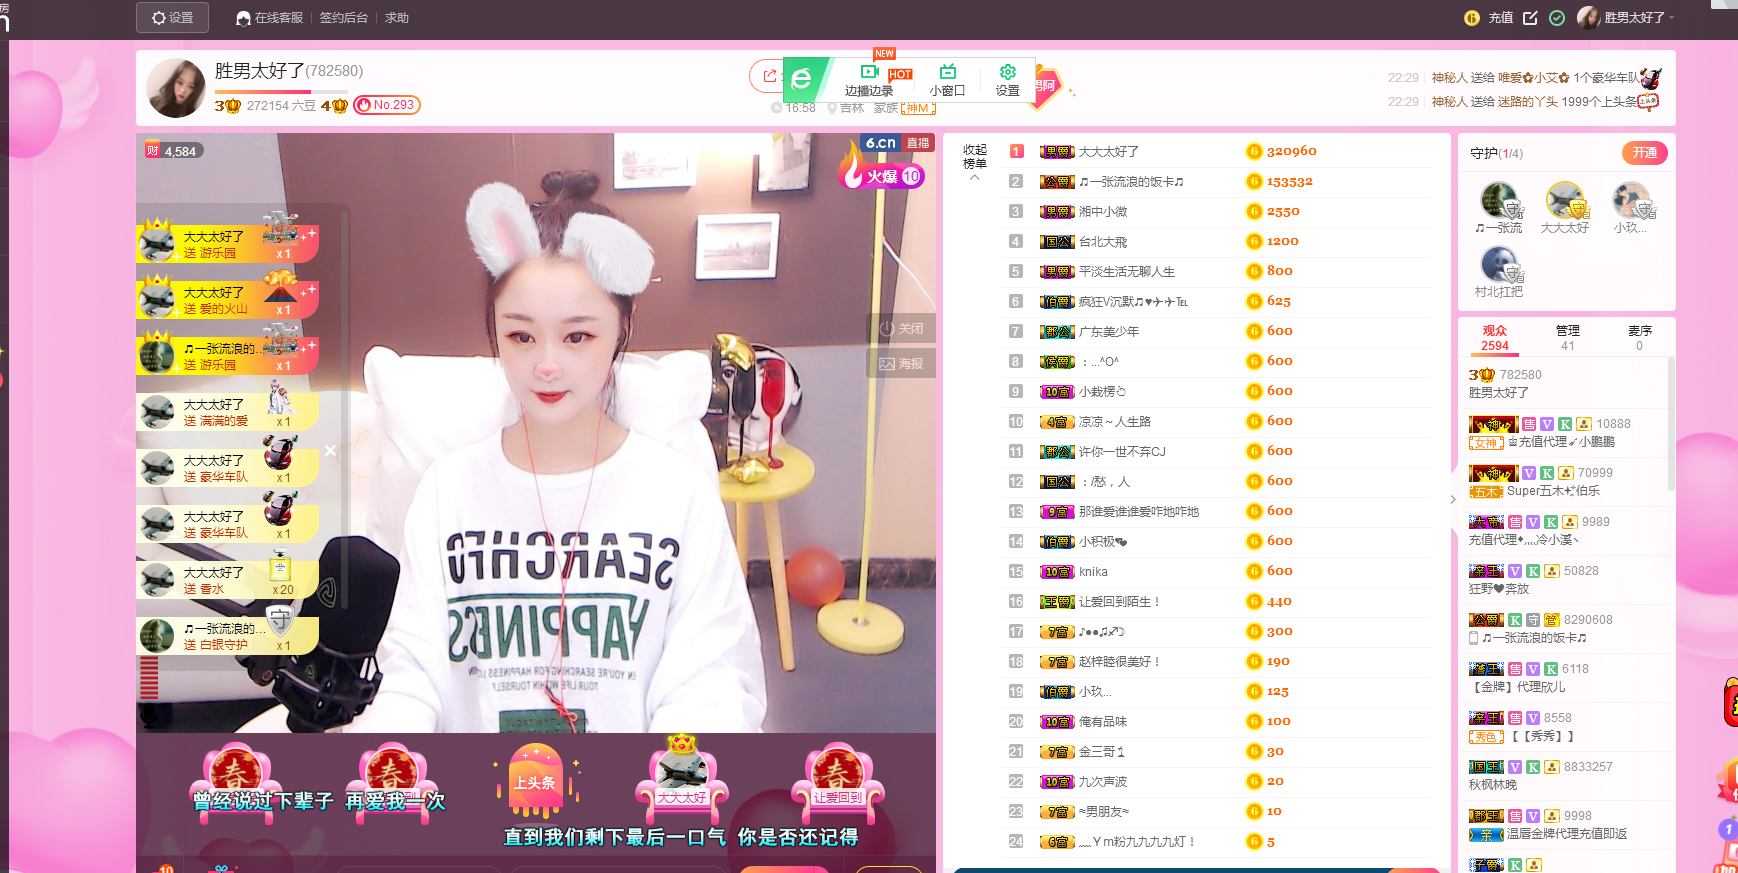
Task: Switch to the 管理 managers tab
Action: tap(1567, 338)
